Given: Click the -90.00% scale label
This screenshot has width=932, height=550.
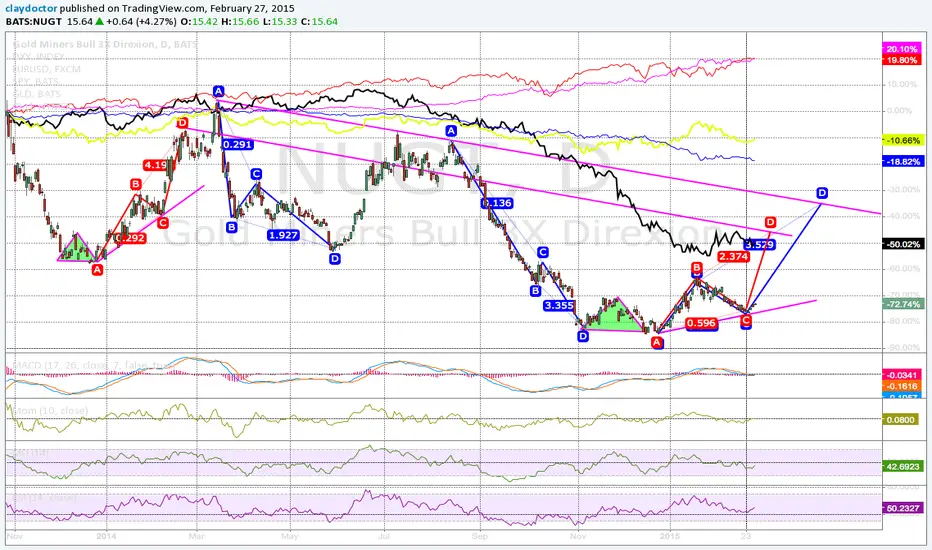Looking at the screenshot, I should (x=901, y=348).
